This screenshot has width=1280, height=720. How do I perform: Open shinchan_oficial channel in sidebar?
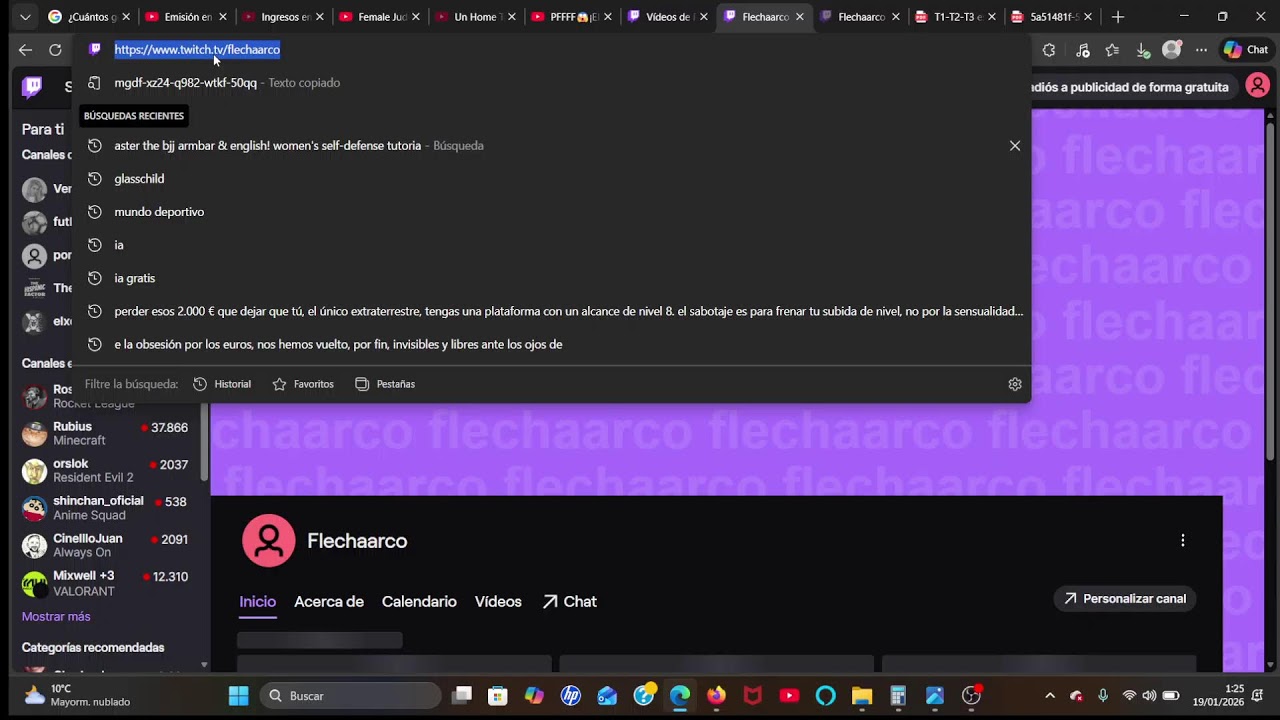pyautogui.click(x=105, y=508)
